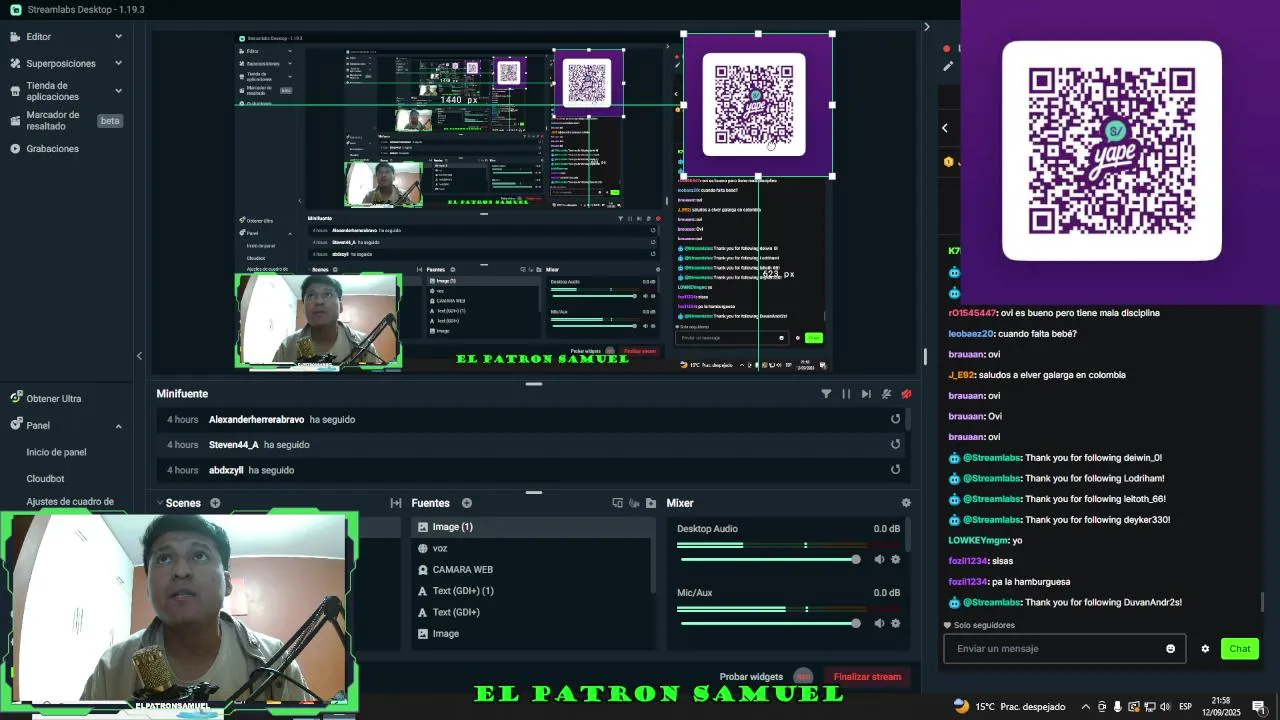Screen dimensions: 1280x720
Task: Open Mic/Aux settings gear
Action: tap(895, 623)
